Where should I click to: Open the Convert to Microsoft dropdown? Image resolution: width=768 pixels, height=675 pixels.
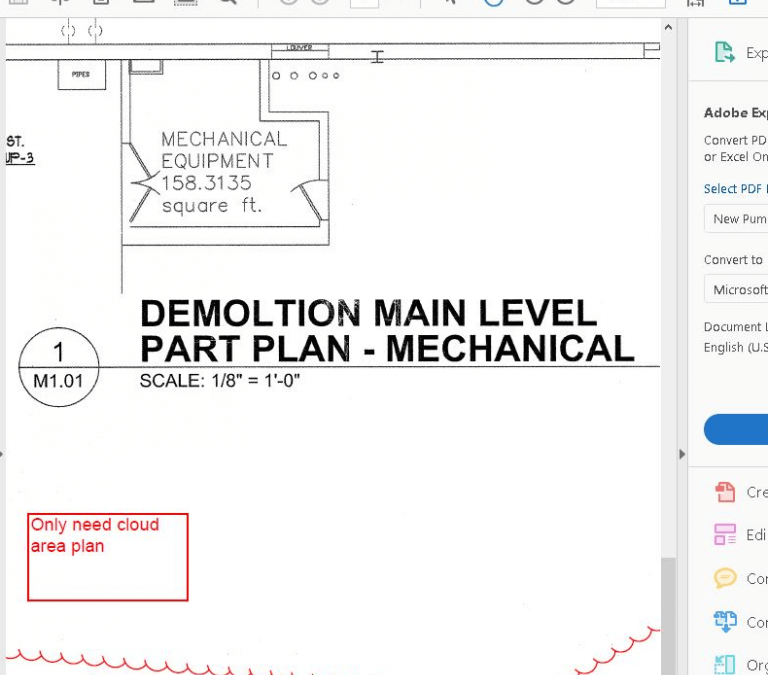click(736, 289)
